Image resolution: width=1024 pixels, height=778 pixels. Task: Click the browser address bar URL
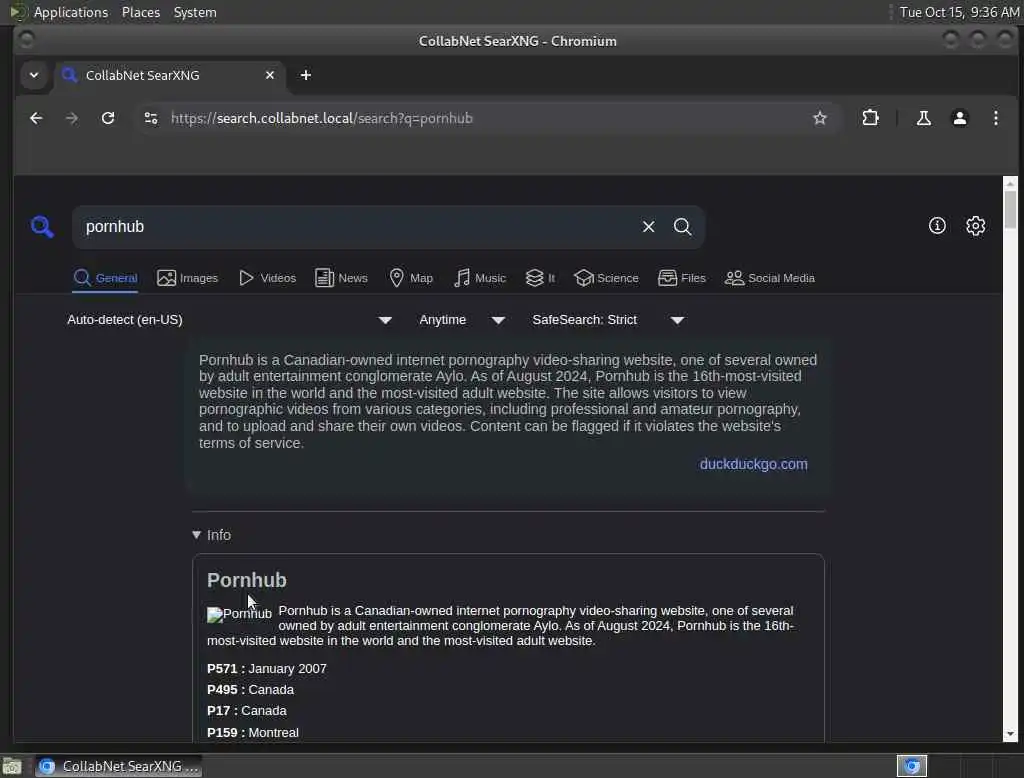click(321, 118)
